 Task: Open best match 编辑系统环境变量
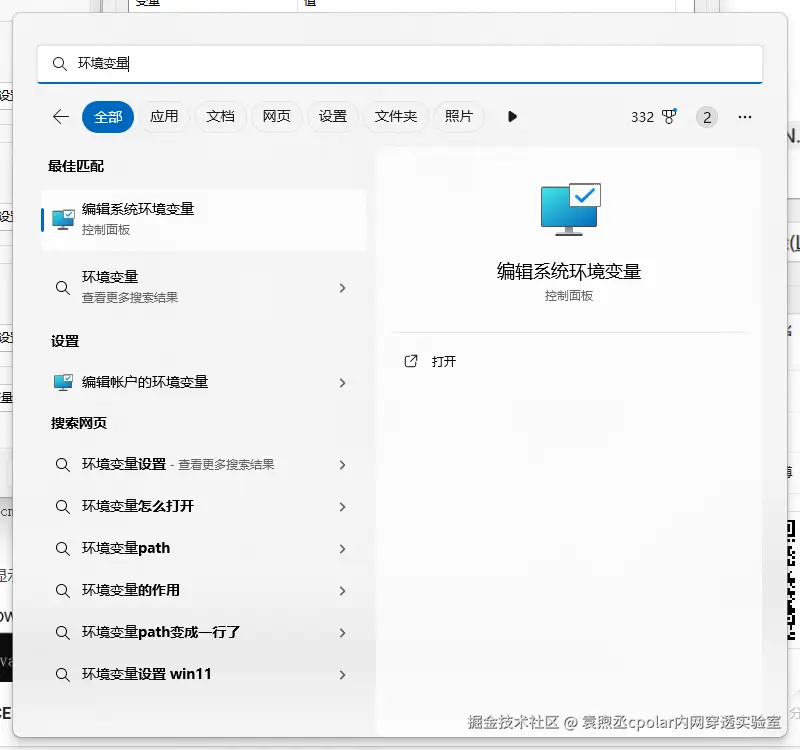(x=204, y=220)
